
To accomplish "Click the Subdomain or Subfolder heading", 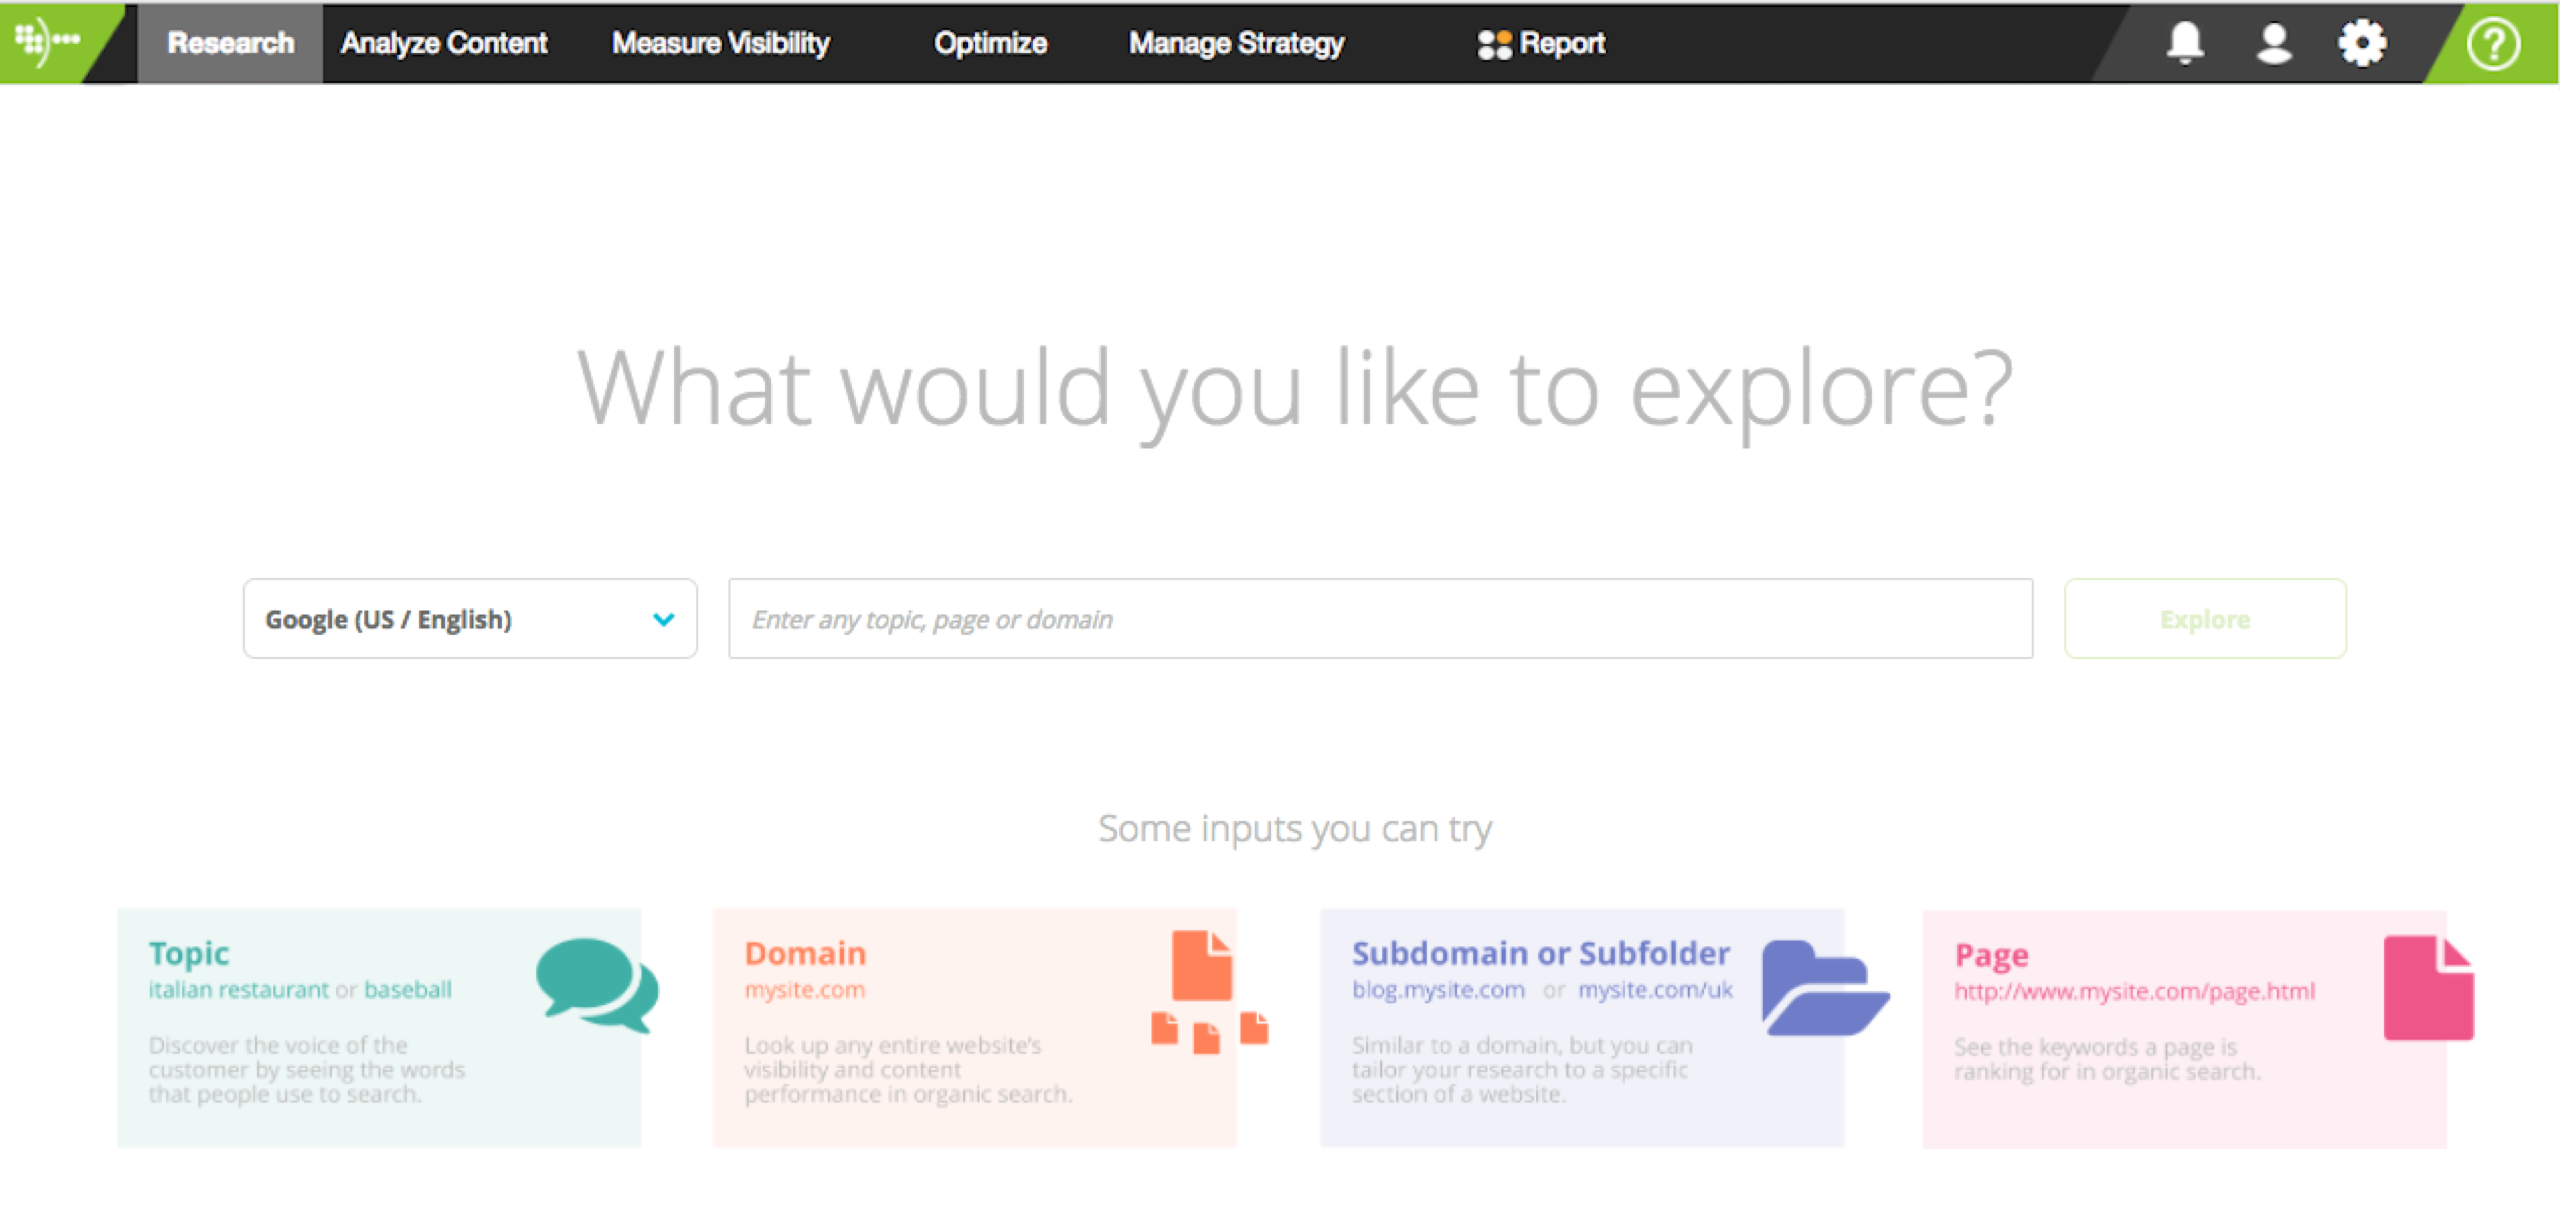I will tap(1541, 953).
